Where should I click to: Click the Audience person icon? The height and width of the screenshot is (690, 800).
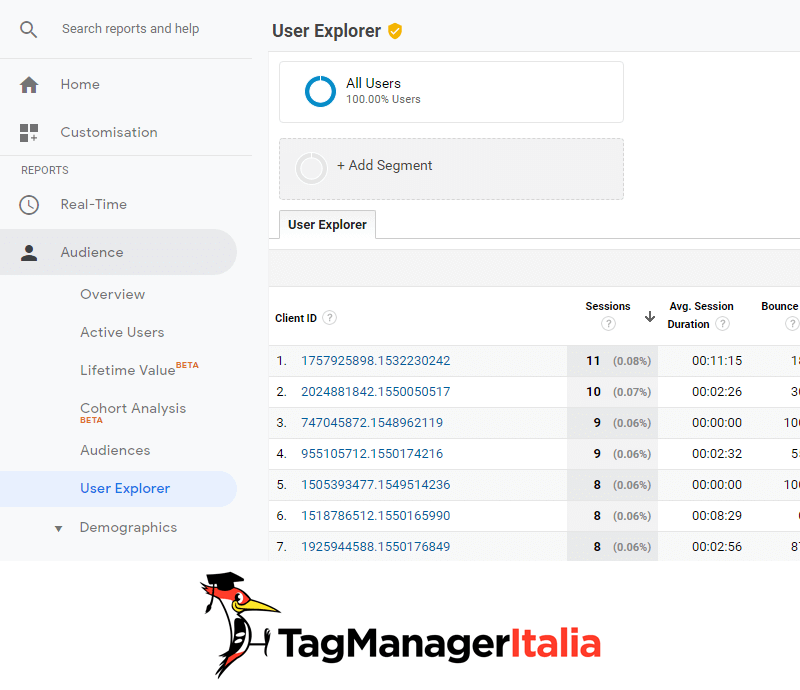click(x=29, y=253)
